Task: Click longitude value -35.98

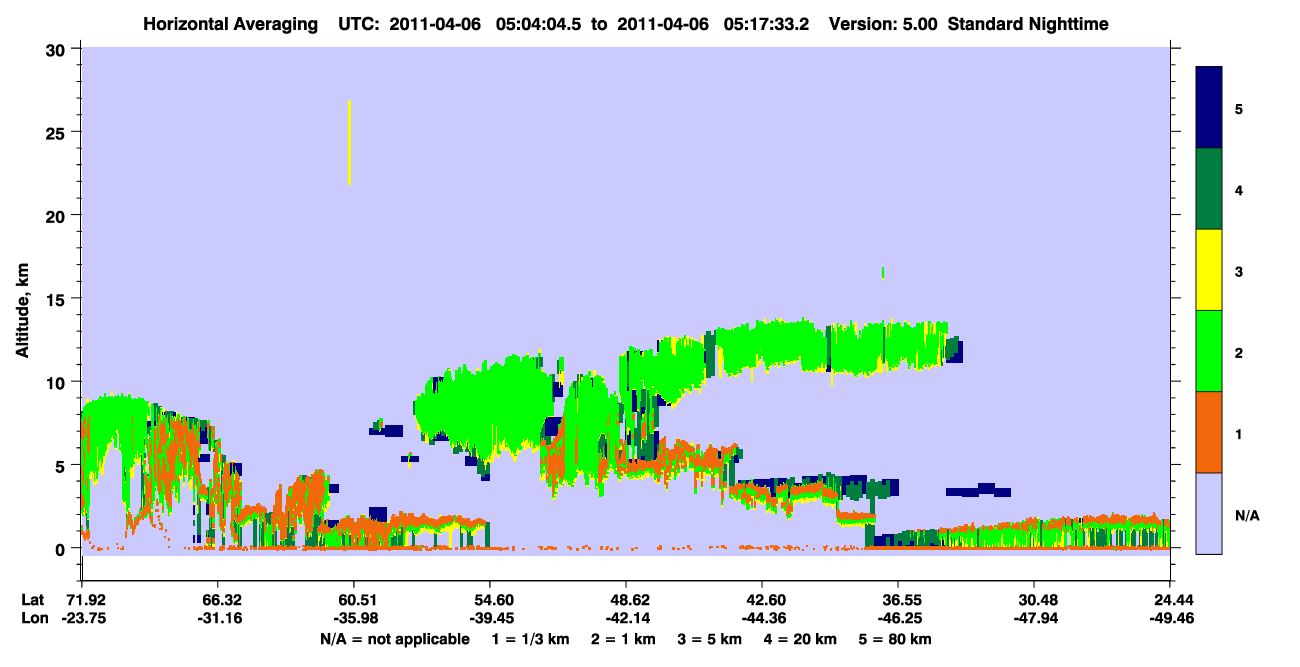Action: click(354, 619)
